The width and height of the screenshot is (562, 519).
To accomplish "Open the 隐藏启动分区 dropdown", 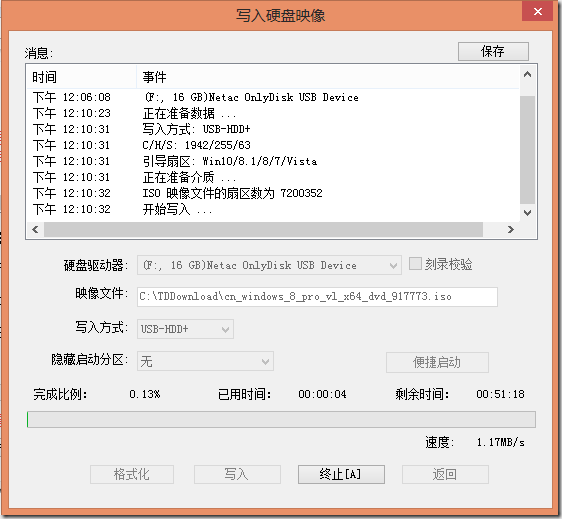I will [x=205, y=361].
